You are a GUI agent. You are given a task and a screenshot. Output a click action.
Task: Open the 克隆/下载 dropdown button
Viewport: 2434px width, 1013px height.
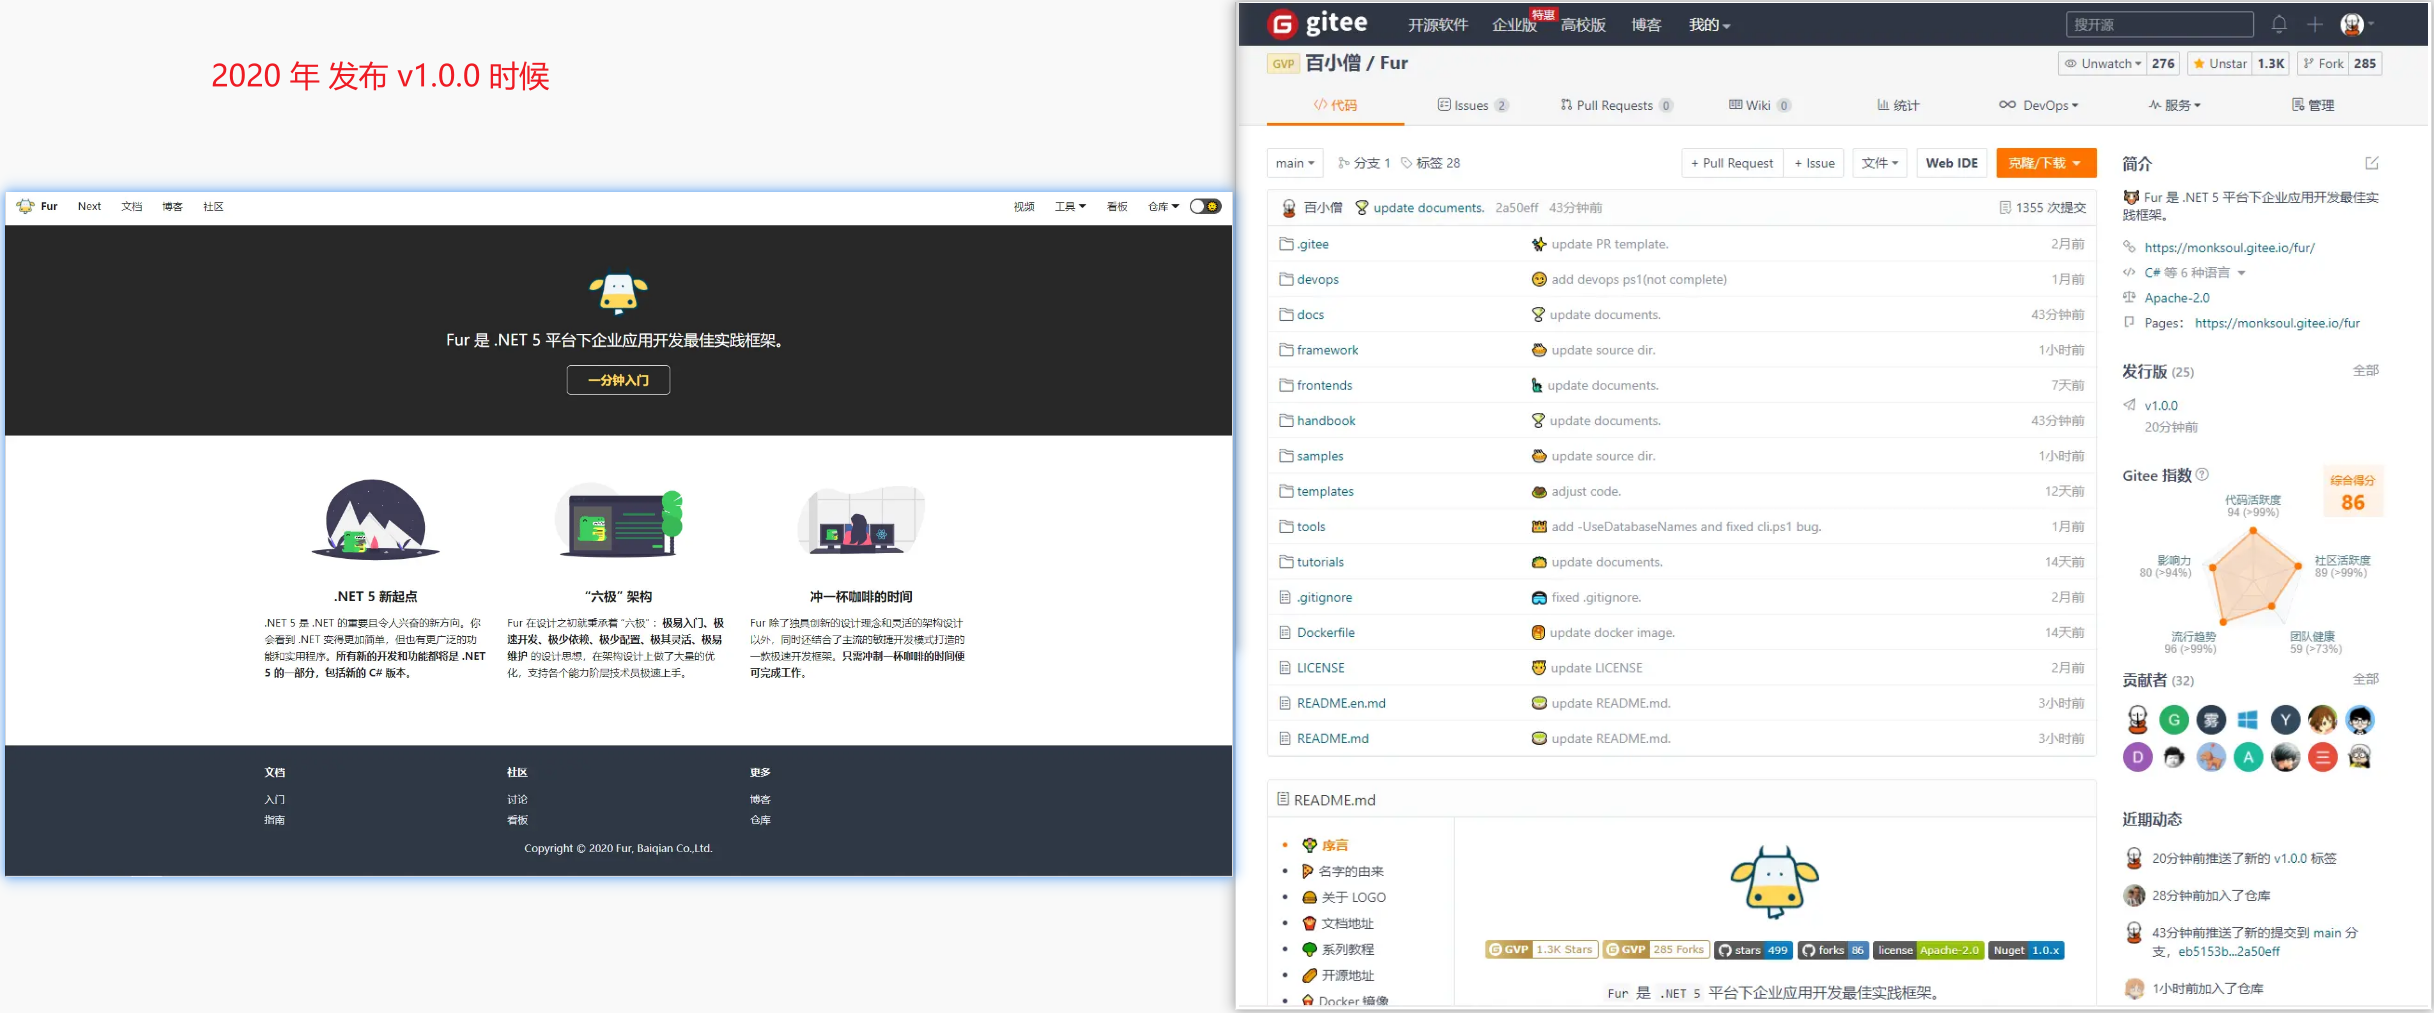click(x=2045, y=163)
